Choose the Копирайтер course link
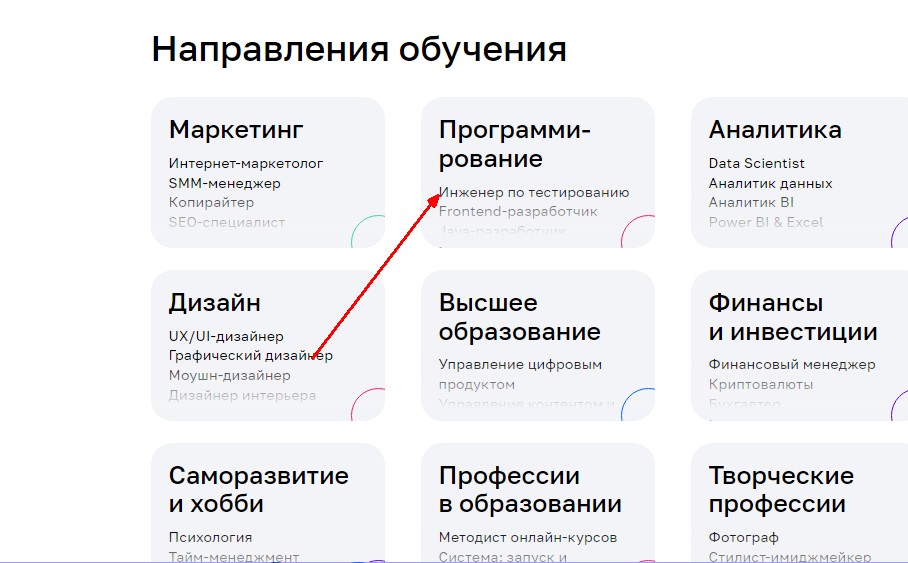The image size is (908, 563). click(x=211, y=203)
